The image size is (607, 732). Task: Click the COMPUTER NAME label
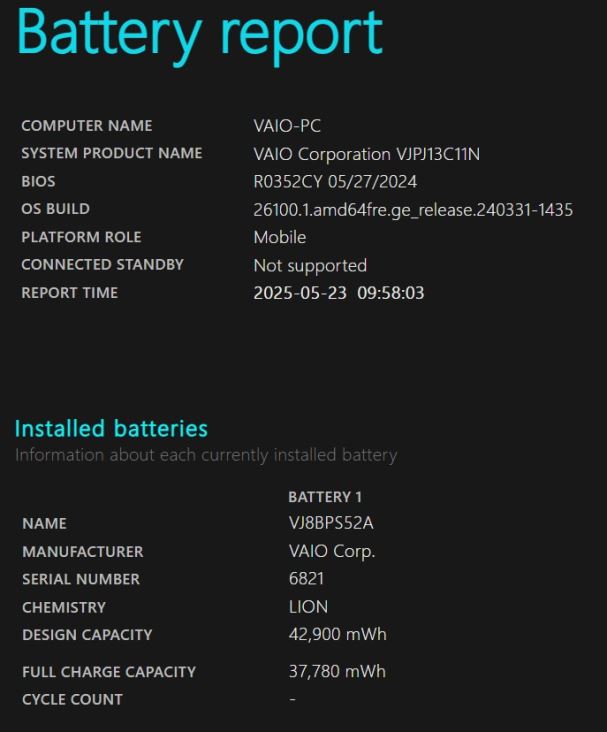pyautogui.click(x=87, y=126)
